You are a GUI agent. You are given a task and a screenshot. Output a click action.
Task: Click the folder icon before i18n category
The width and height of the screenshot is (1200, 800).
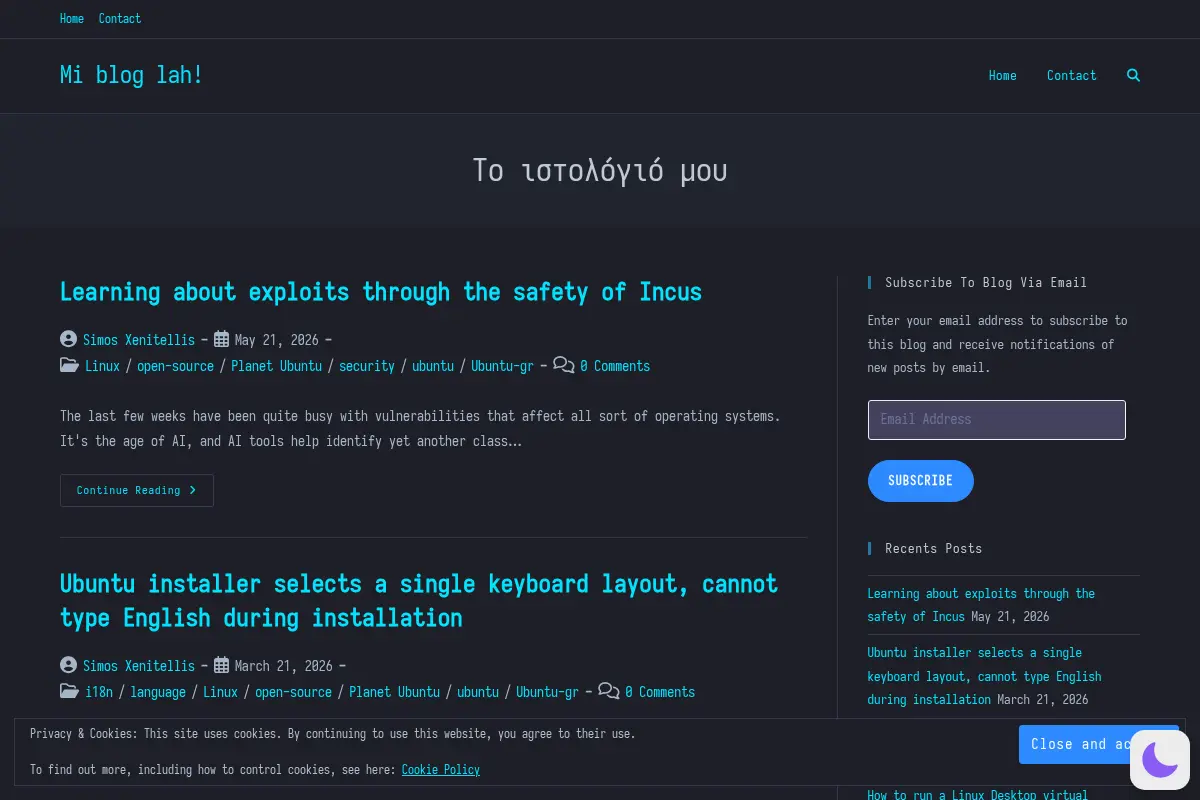click(x=69, y=691)
